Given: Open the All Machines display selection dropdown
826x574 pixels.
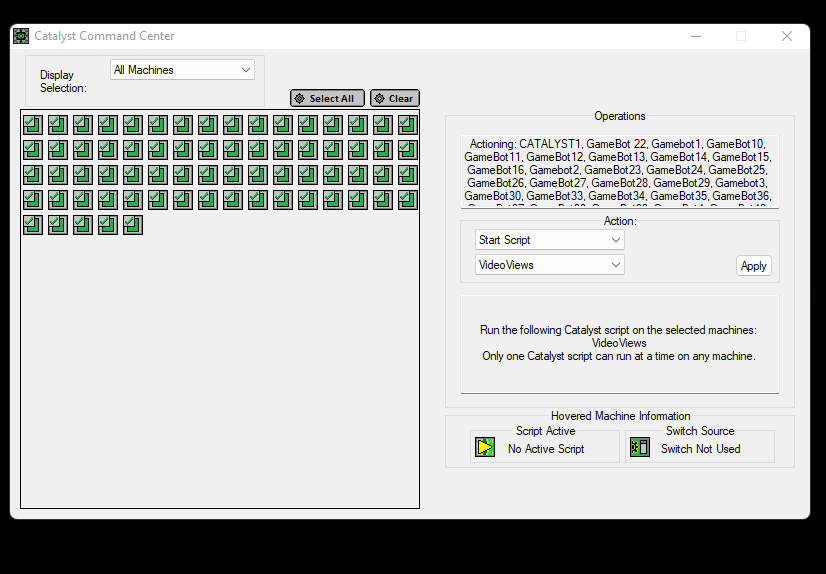Looking at the screenshot, I should 182,70.
